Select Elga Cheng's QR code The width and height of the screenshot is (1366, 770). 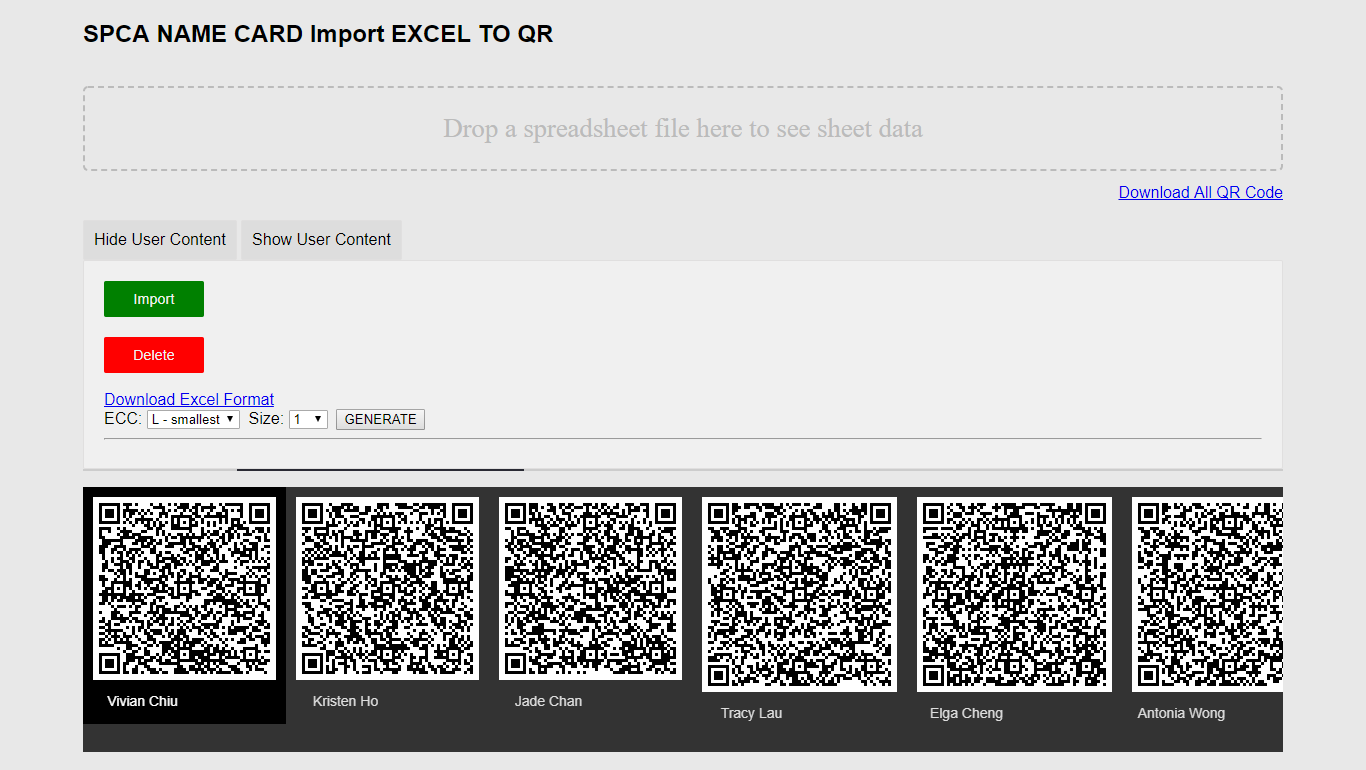click(x=1014, y=594)
